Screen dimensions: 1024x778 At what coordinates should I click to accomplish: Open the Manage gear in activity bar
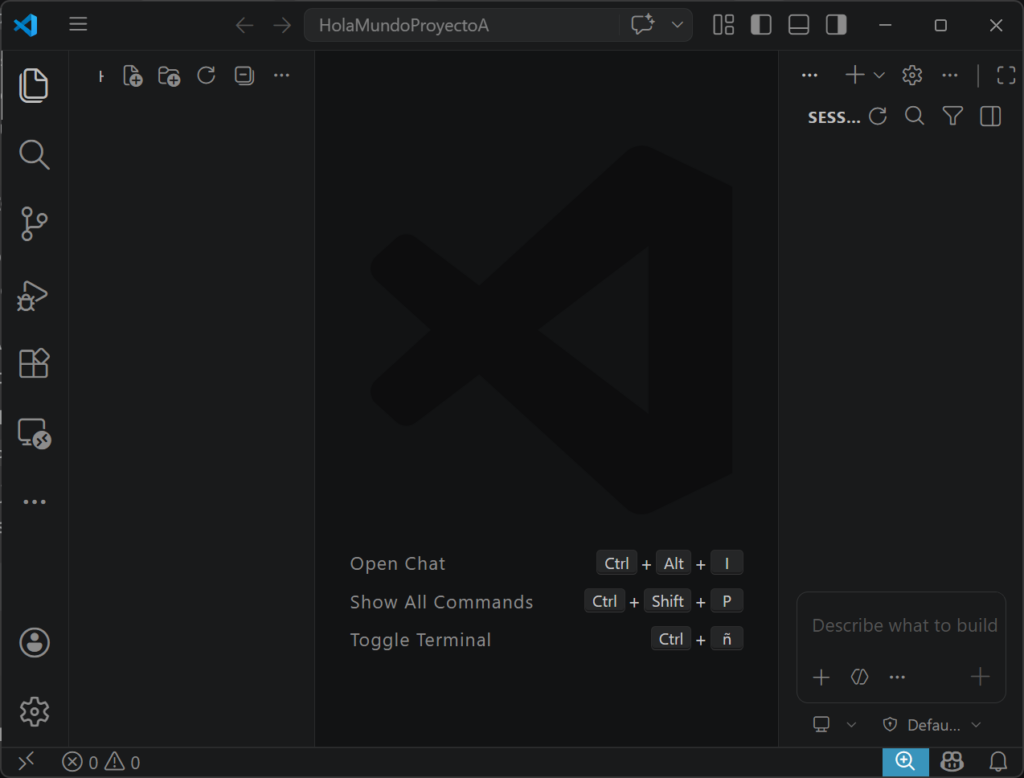point(34,711)
